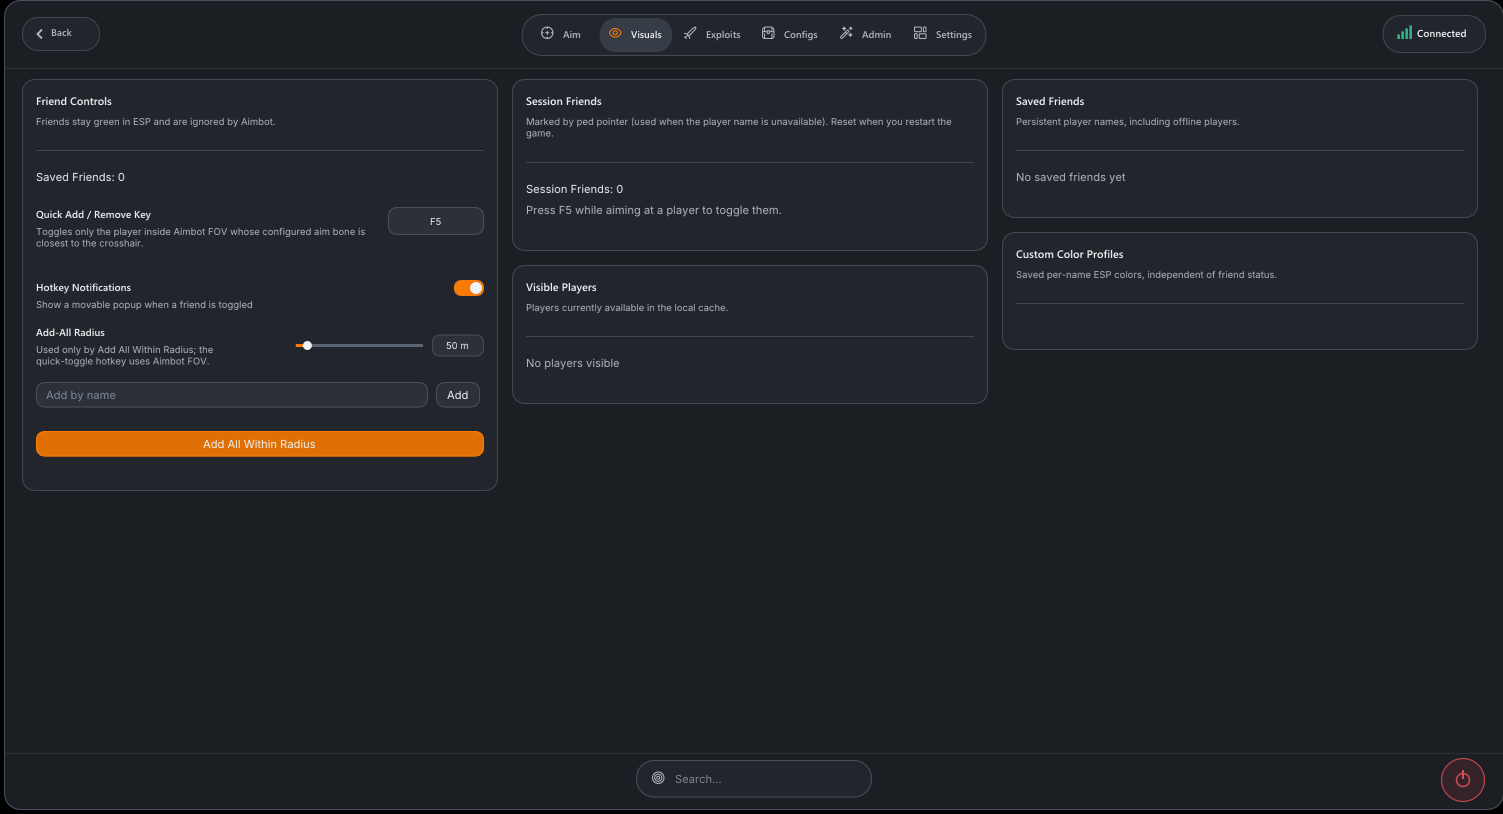Click the Back chevron arrow icon
The height and width of the screenshot is (814, 1503).
40,33
